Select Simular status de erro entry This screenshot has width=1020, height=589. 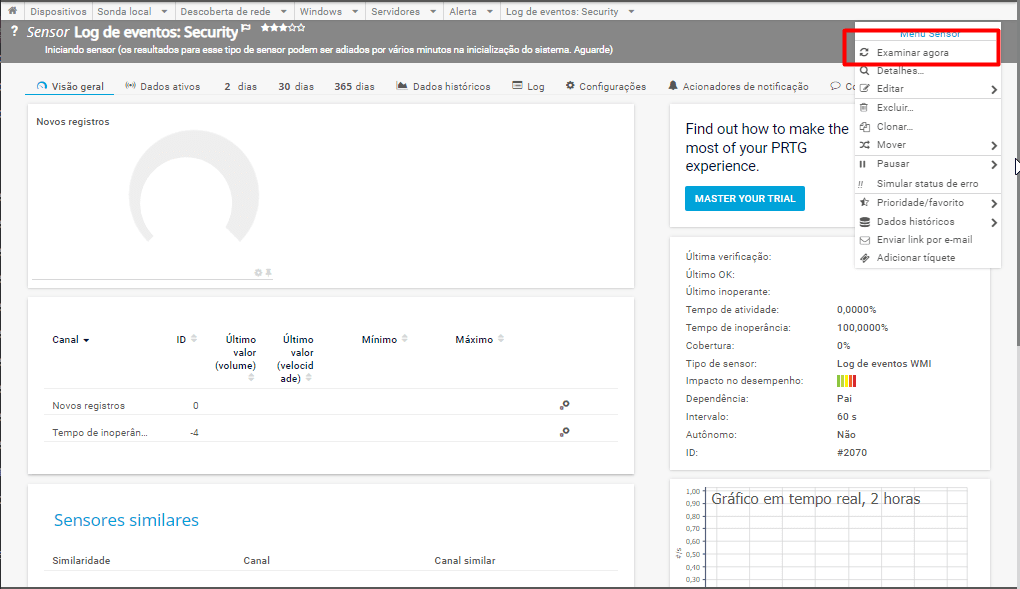[x=927, y=184]
